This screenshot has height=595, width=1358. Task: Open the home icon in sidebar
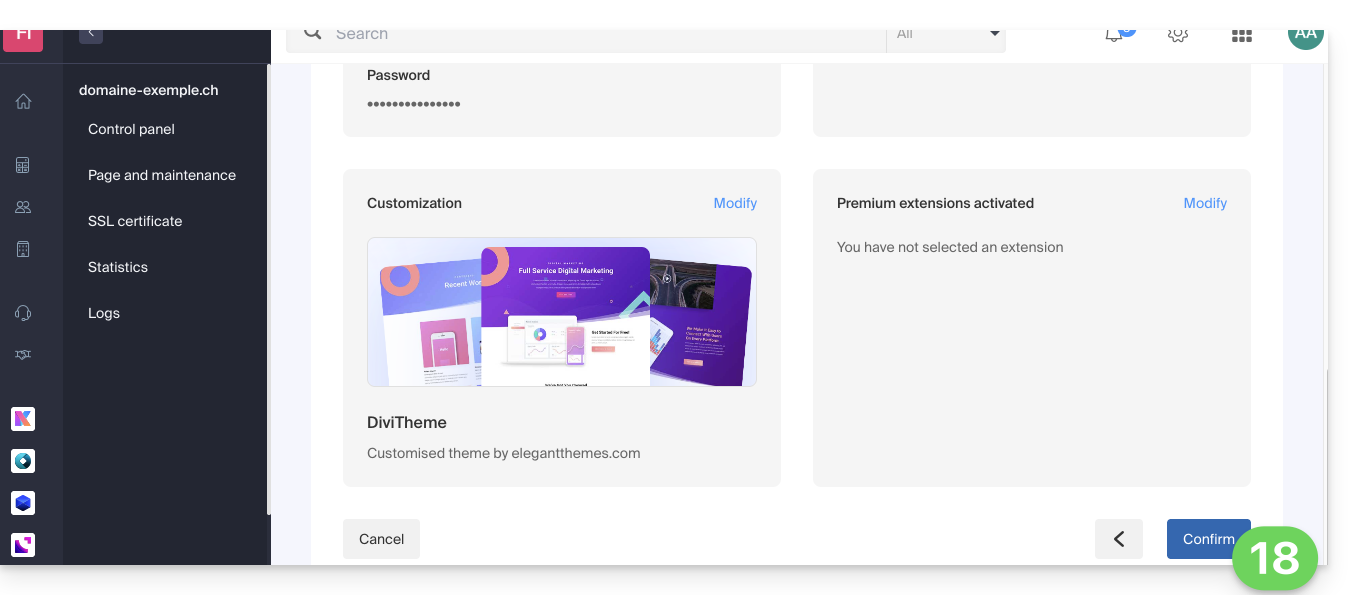(x=23, y=101)
